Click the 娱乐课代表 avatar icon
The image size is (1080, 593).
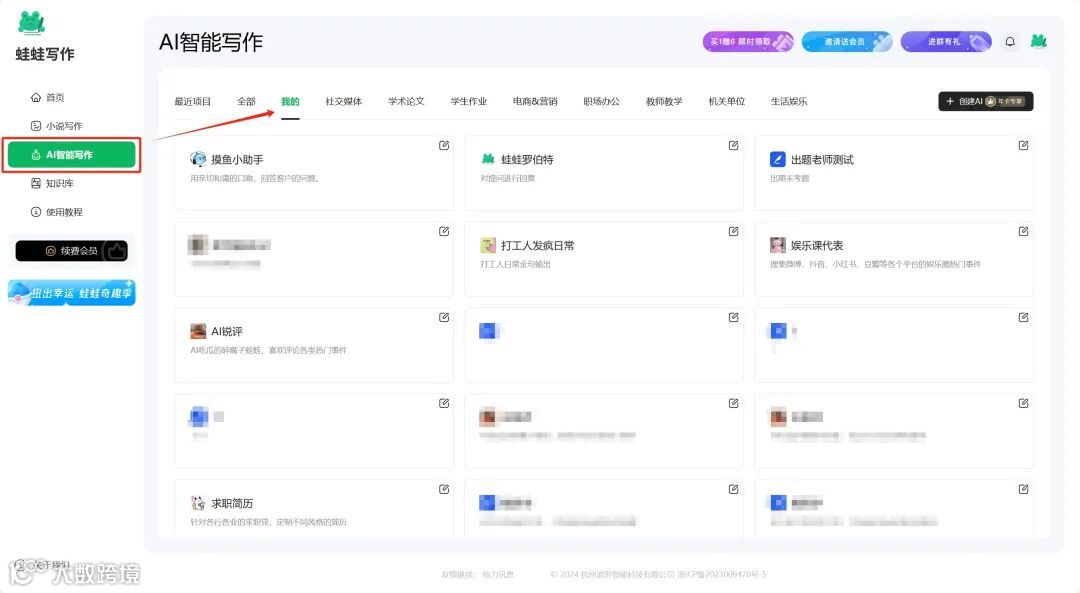click(778, 245)
